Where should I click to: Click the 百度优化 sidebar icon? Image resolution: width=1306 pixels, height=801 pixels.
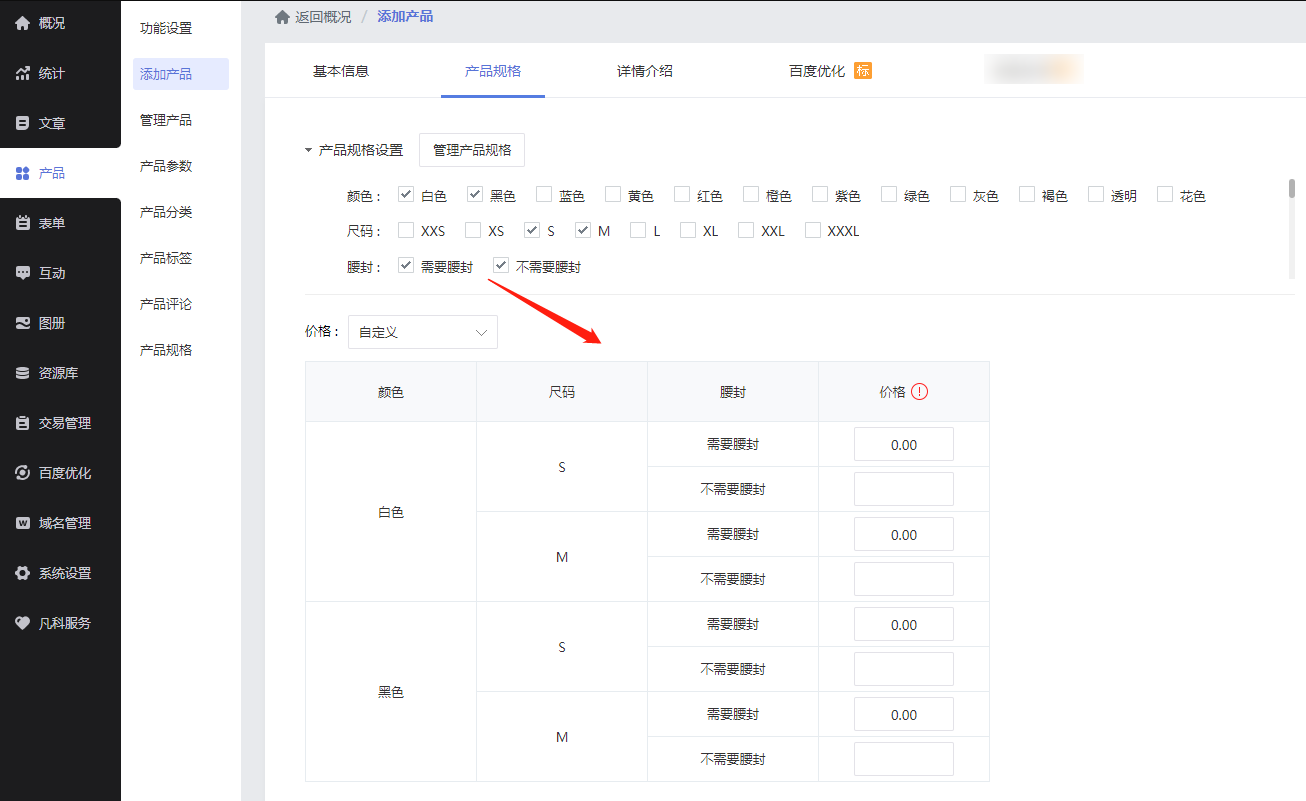click(23, 473)
